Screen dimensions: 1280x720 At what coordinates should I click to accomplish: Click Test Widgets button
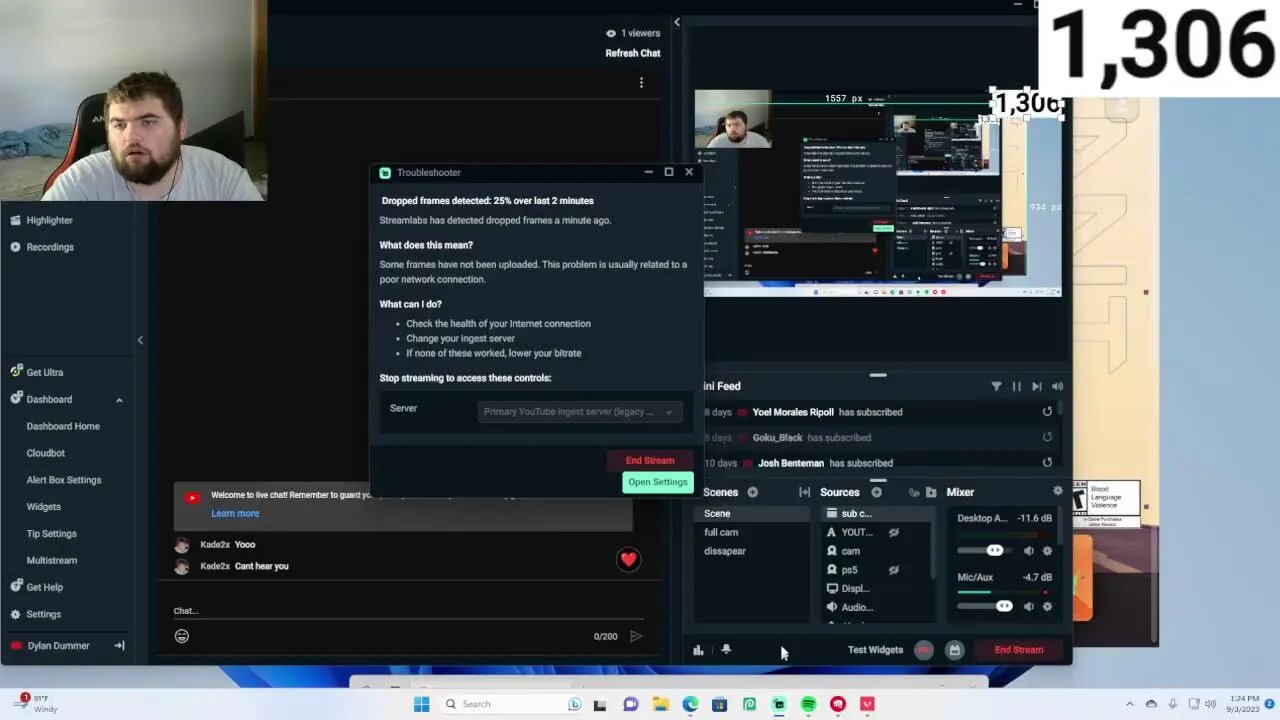pyautogui.click(x=875, y=650)
